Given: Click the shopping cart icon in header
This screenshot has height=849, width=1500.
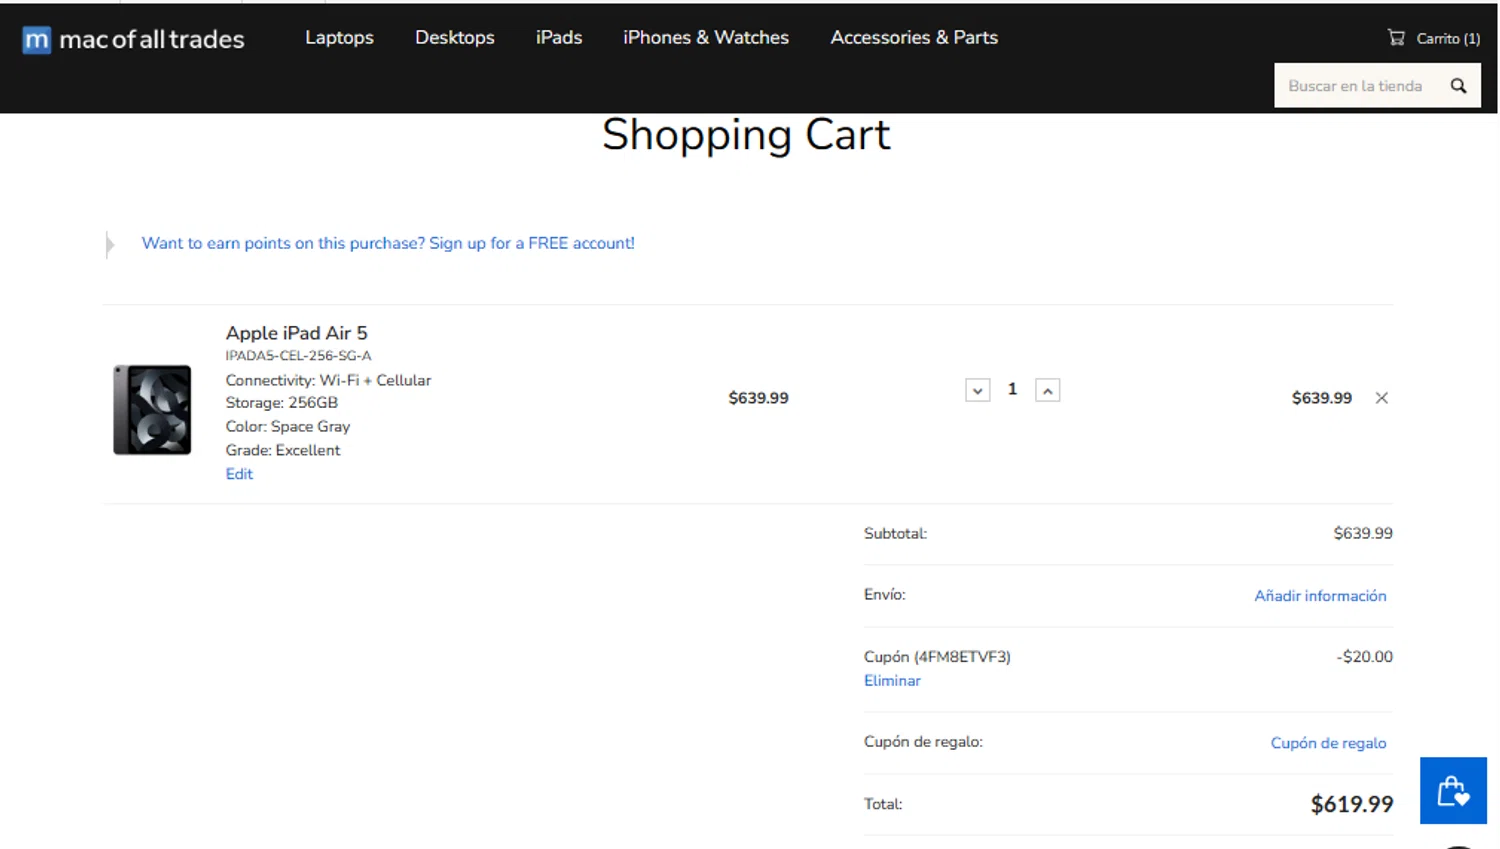Looking at the screenshot, I should click(1396, 38).
